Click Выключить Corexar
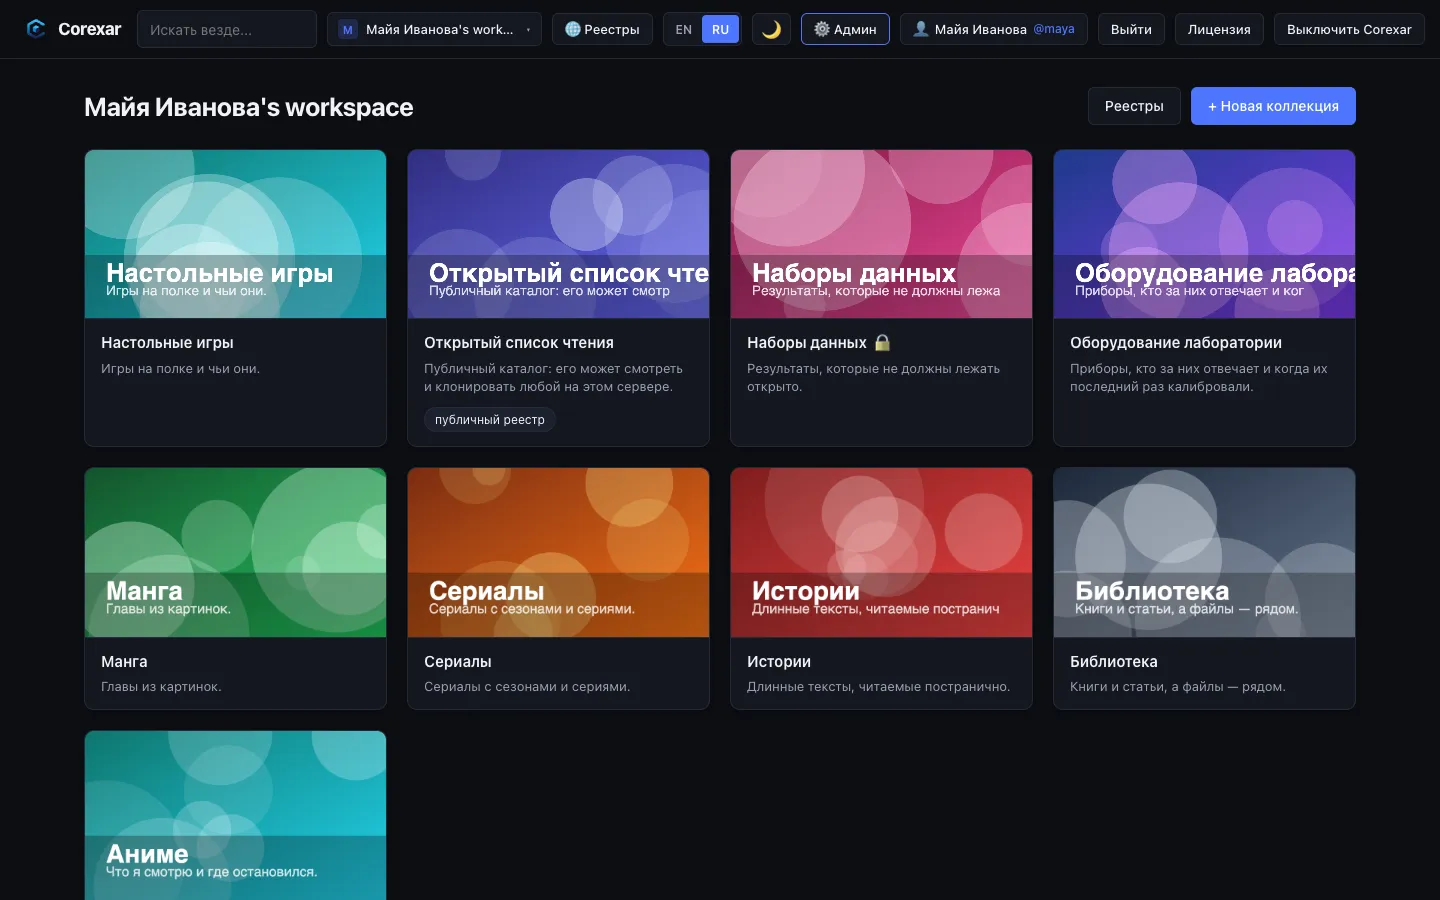The height and width of the screenshot is (900, 1440). tap(1349, 29)
